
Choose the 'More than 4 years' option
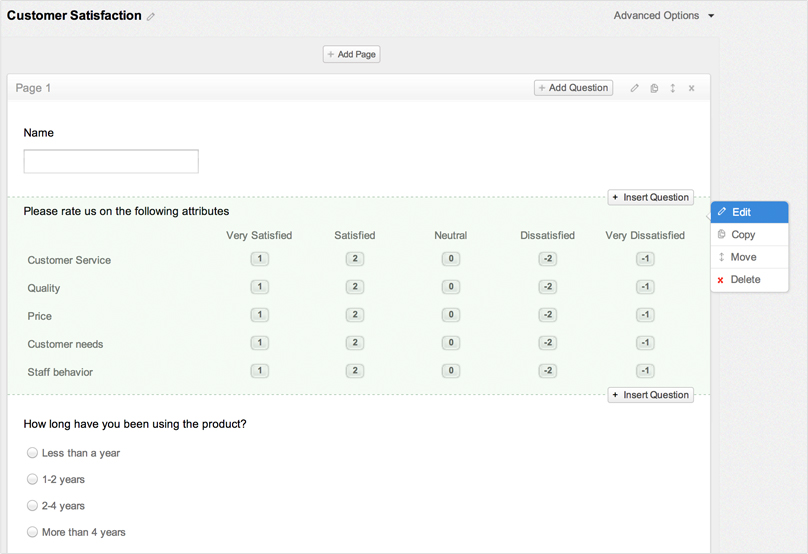(x=33, y=532)
